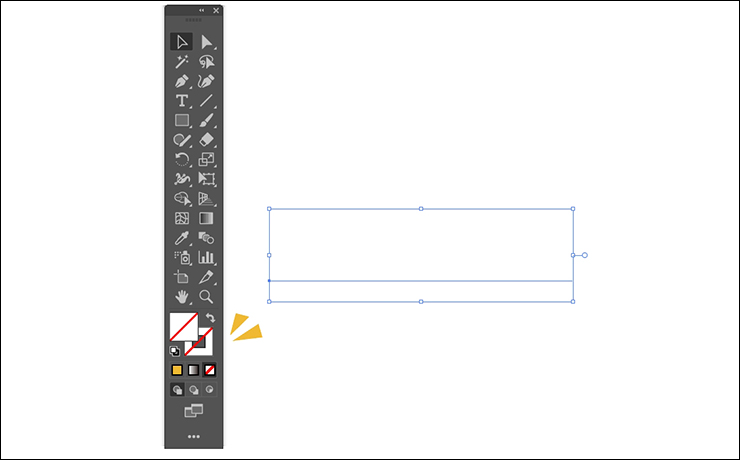
Task: Activate the Eyedropper tool
Action: 182,238
